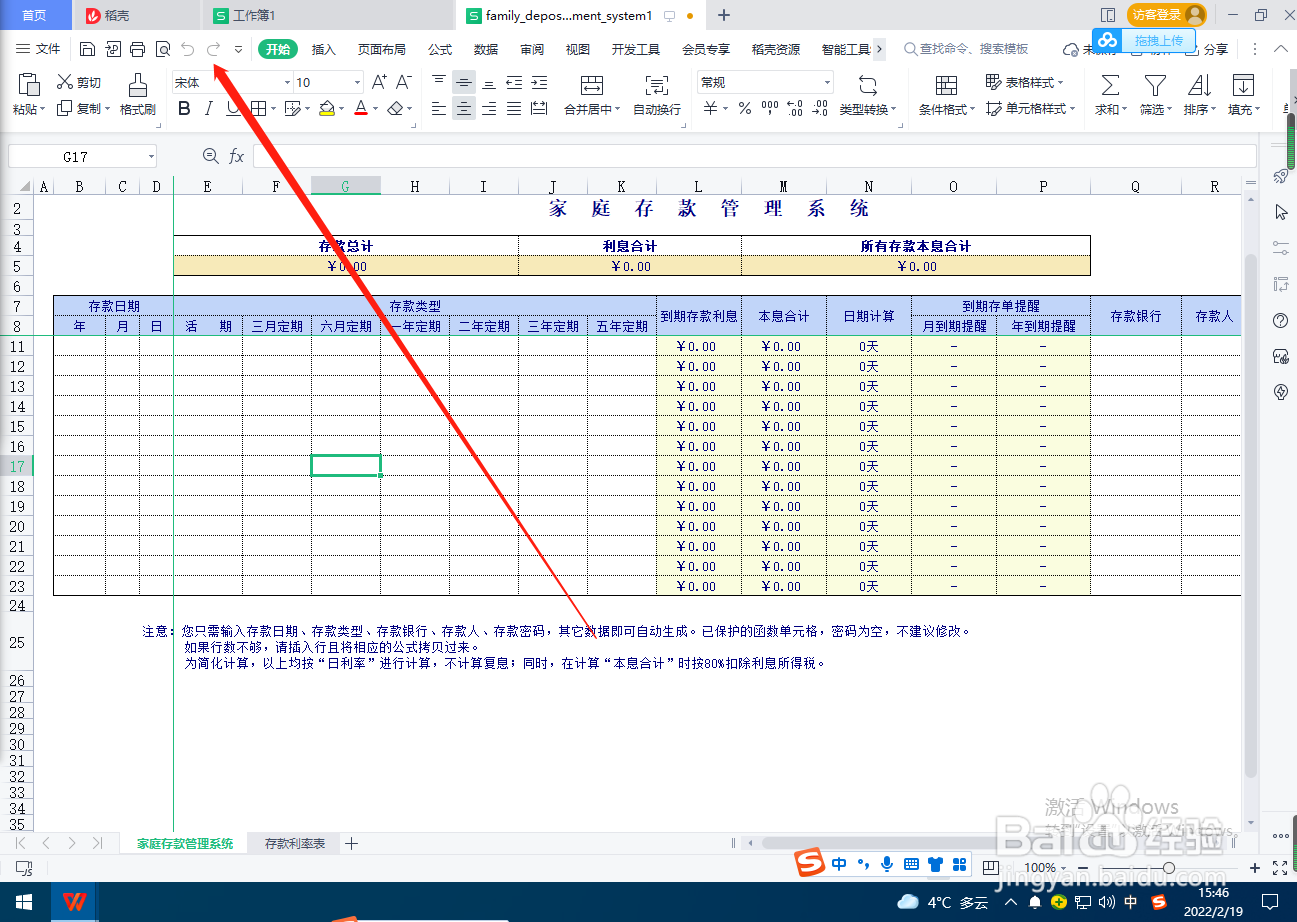Click the 访客登录 login button

(1166, 15)
